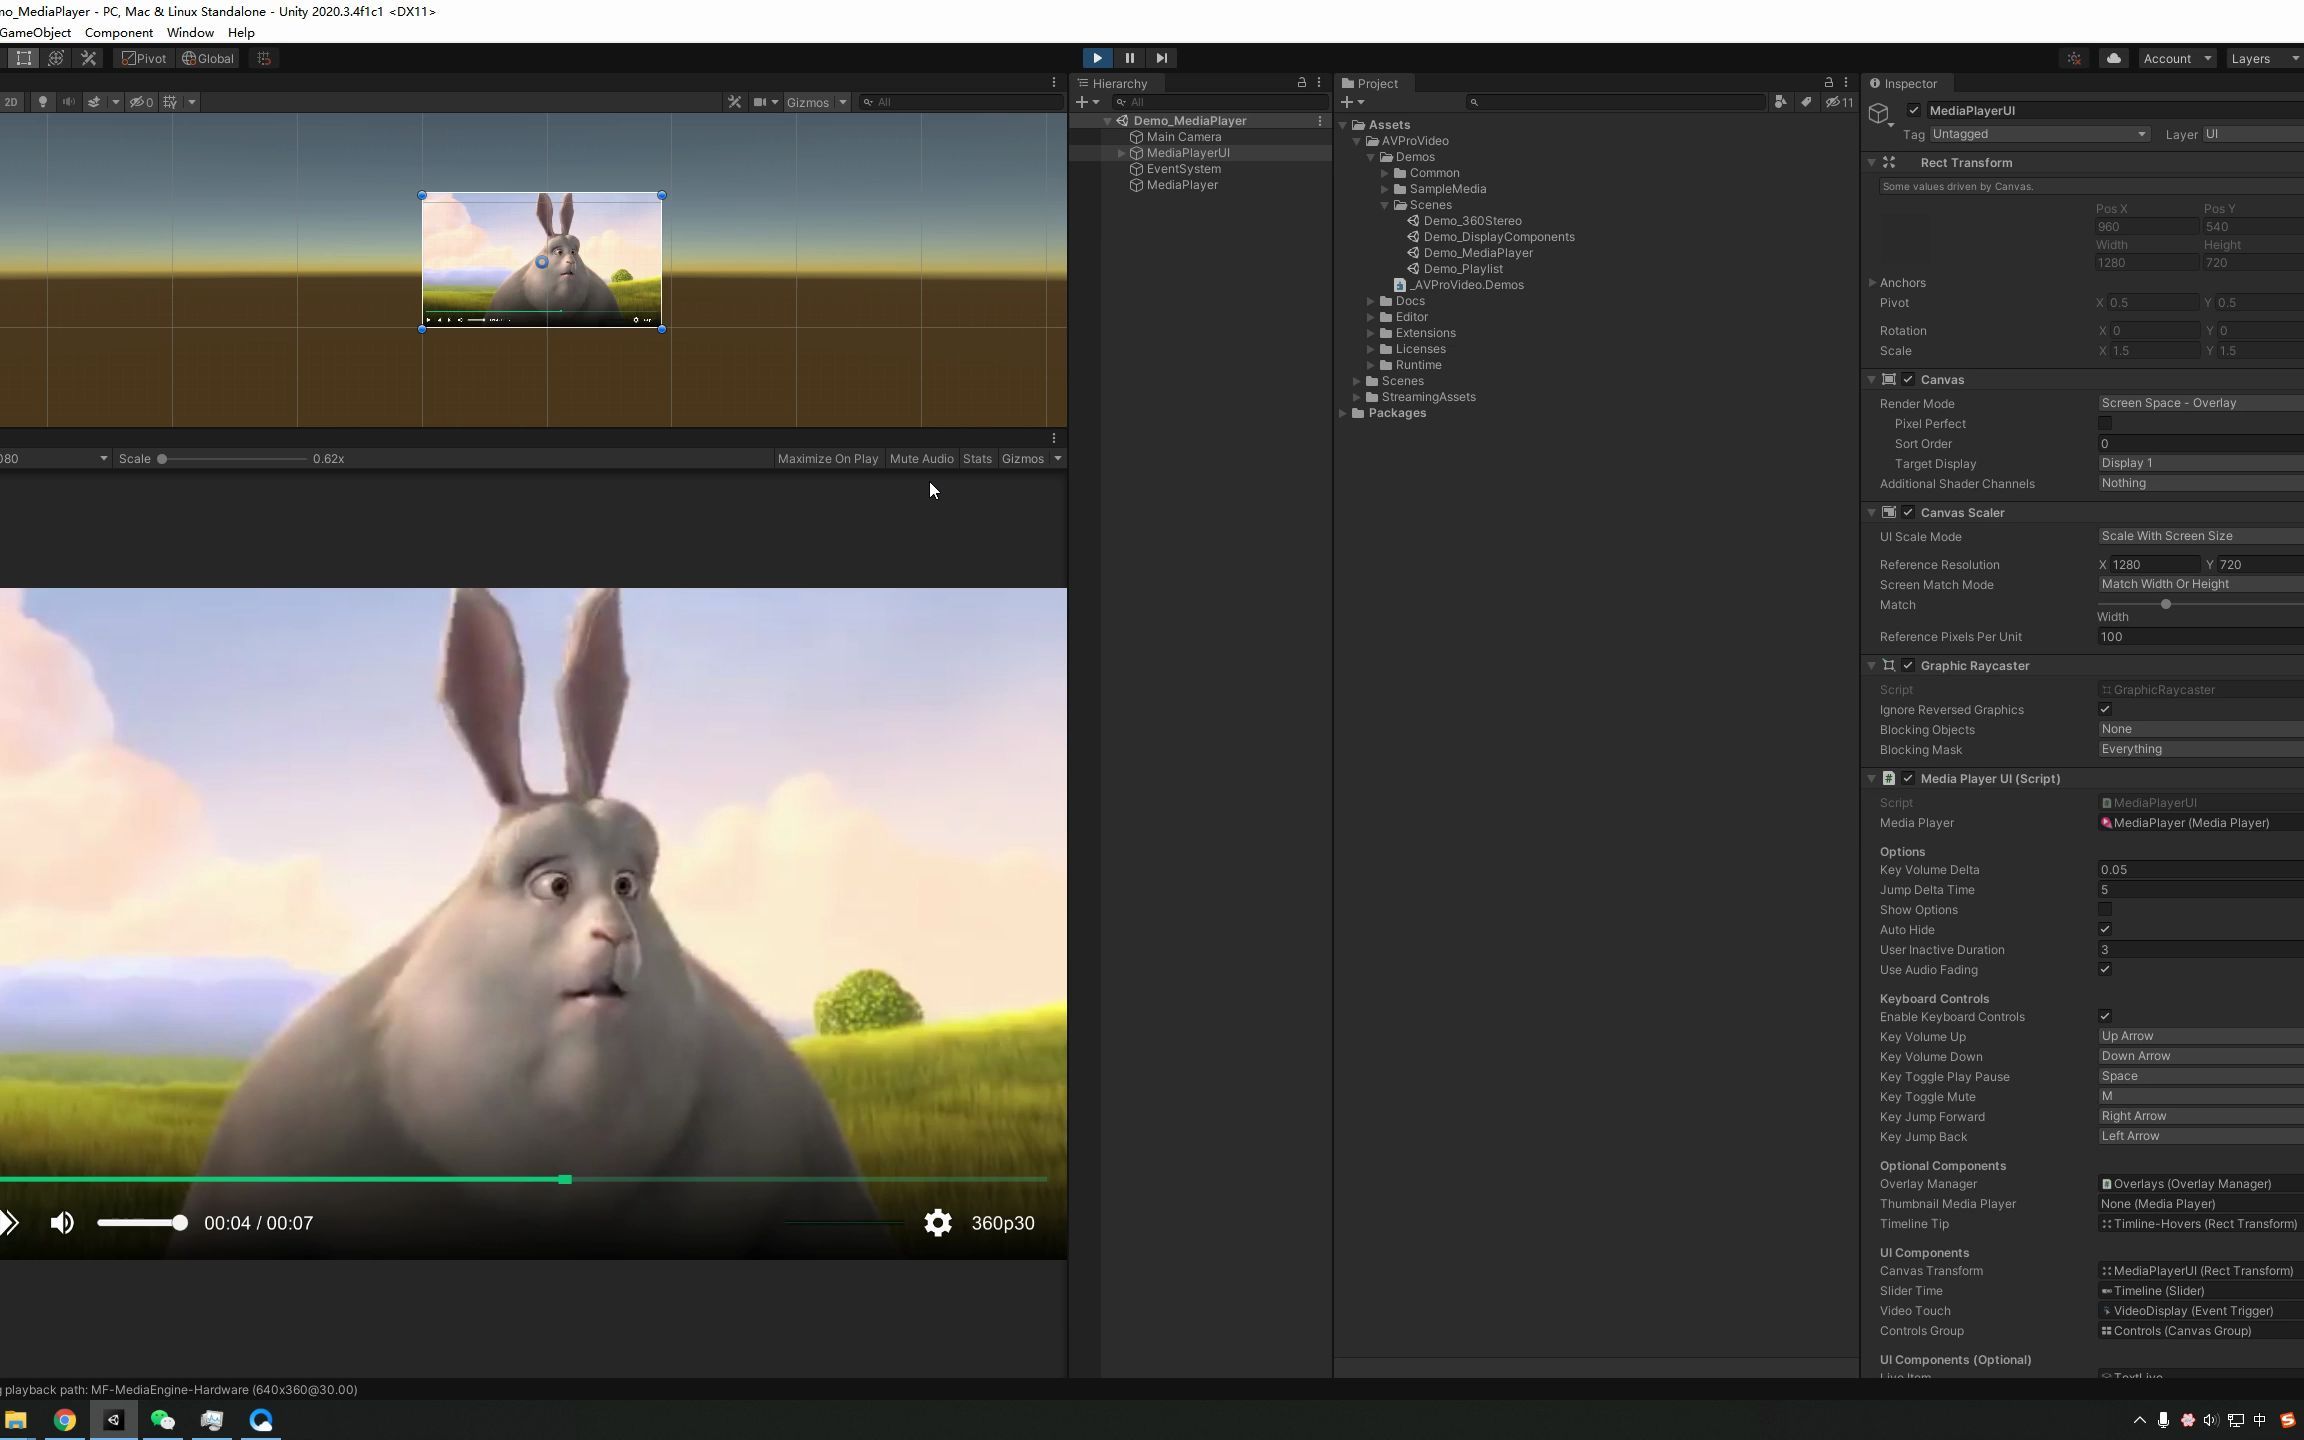Open the Help menu

click(x=241, y=33)
